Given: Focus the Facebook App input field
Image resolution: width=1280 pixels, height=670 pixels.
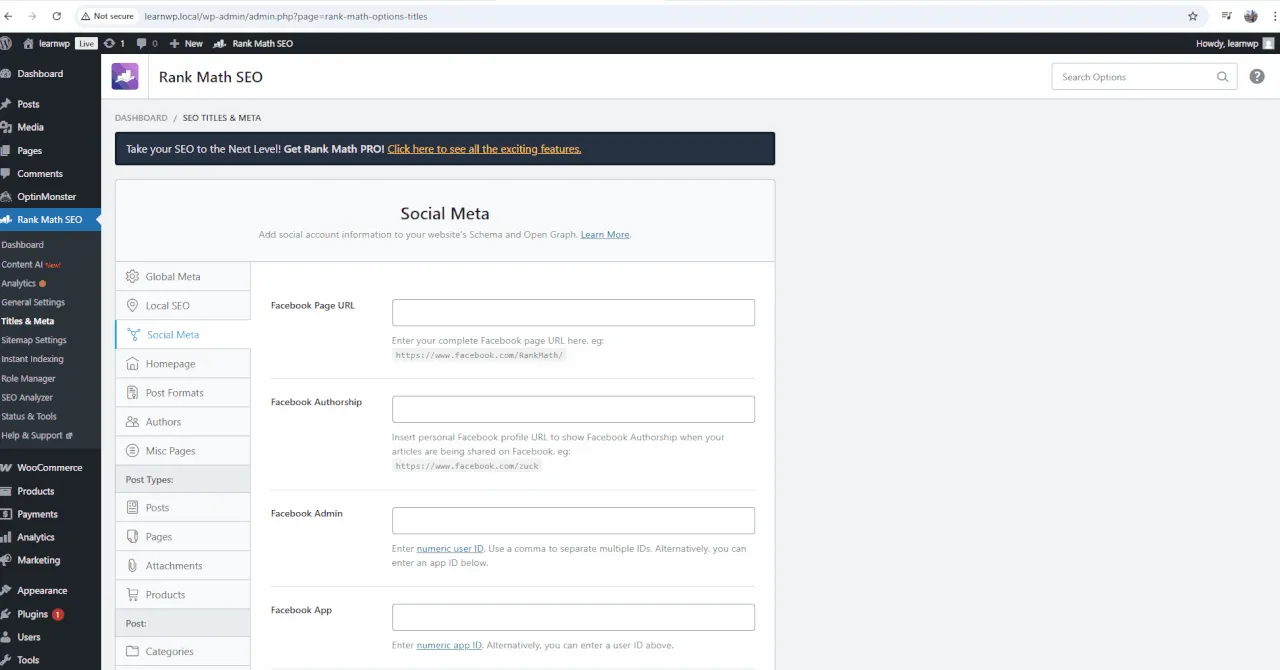Looking at the screenshot, I should click(573, 617).
